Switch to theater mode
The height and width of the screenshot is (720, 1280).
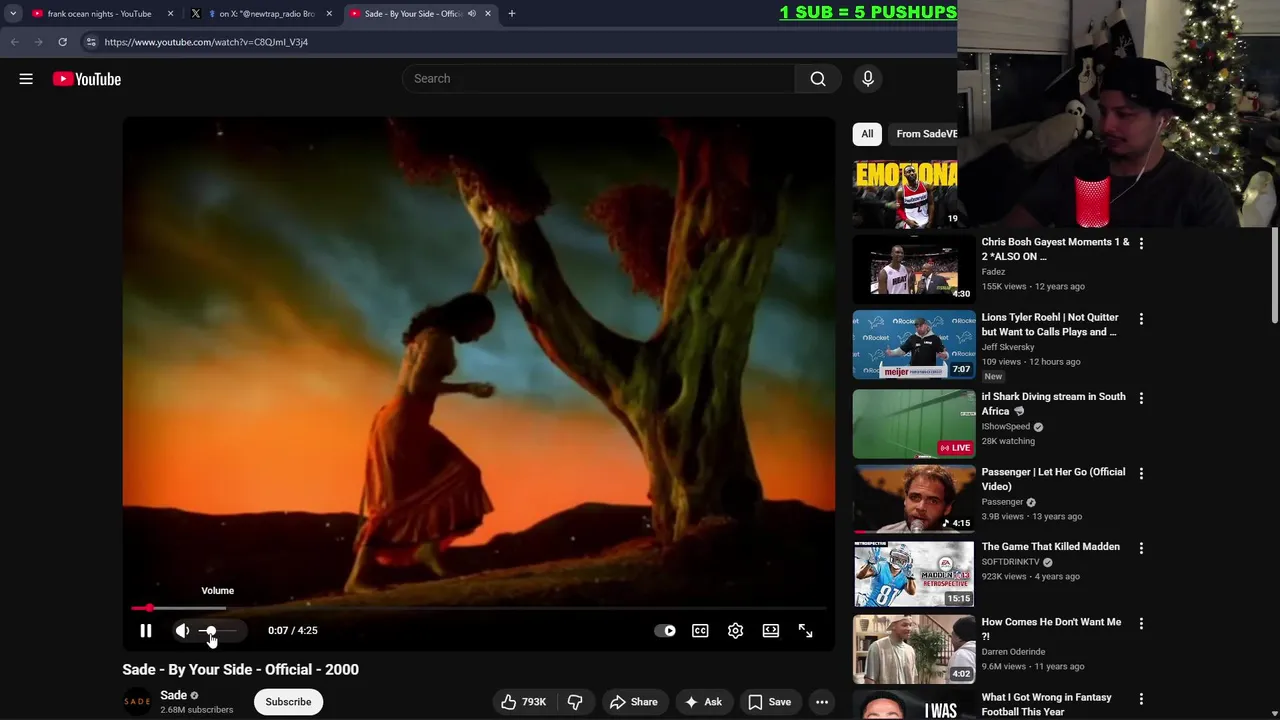click(771, 631)
